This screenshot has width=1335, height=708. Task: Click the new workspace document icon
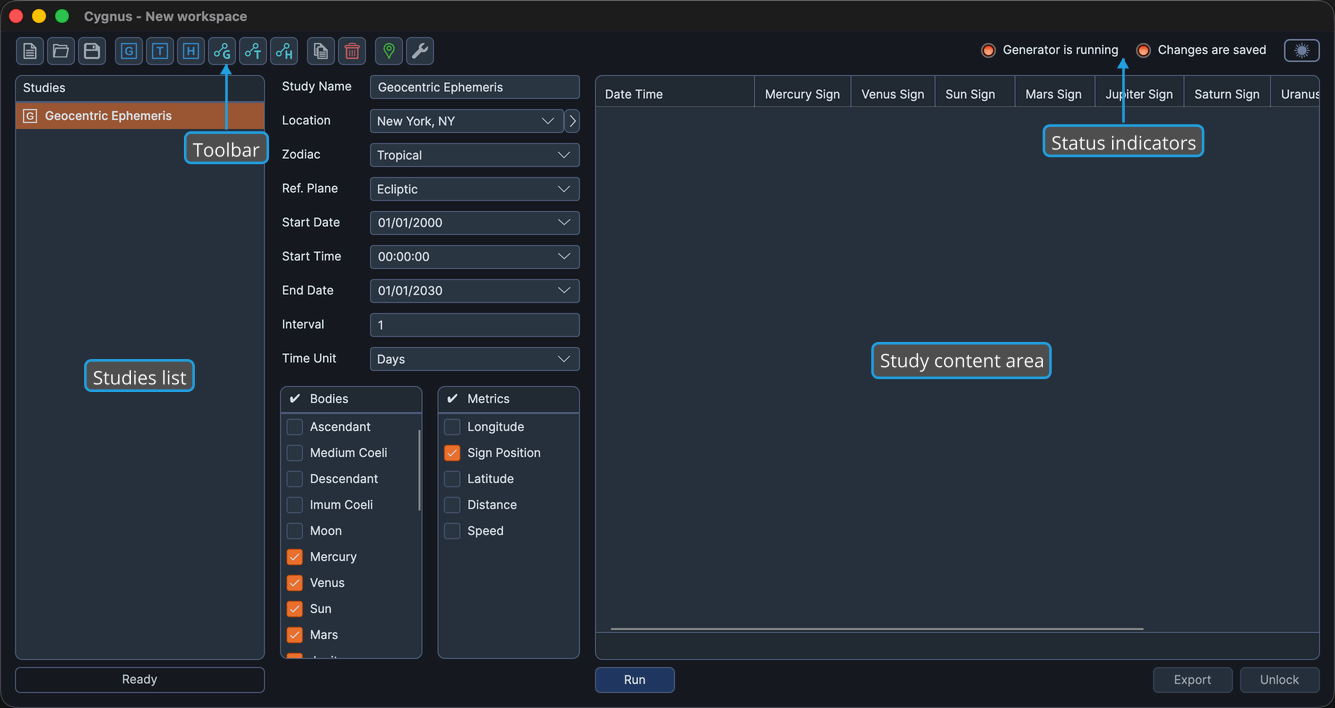pos(30,51)
